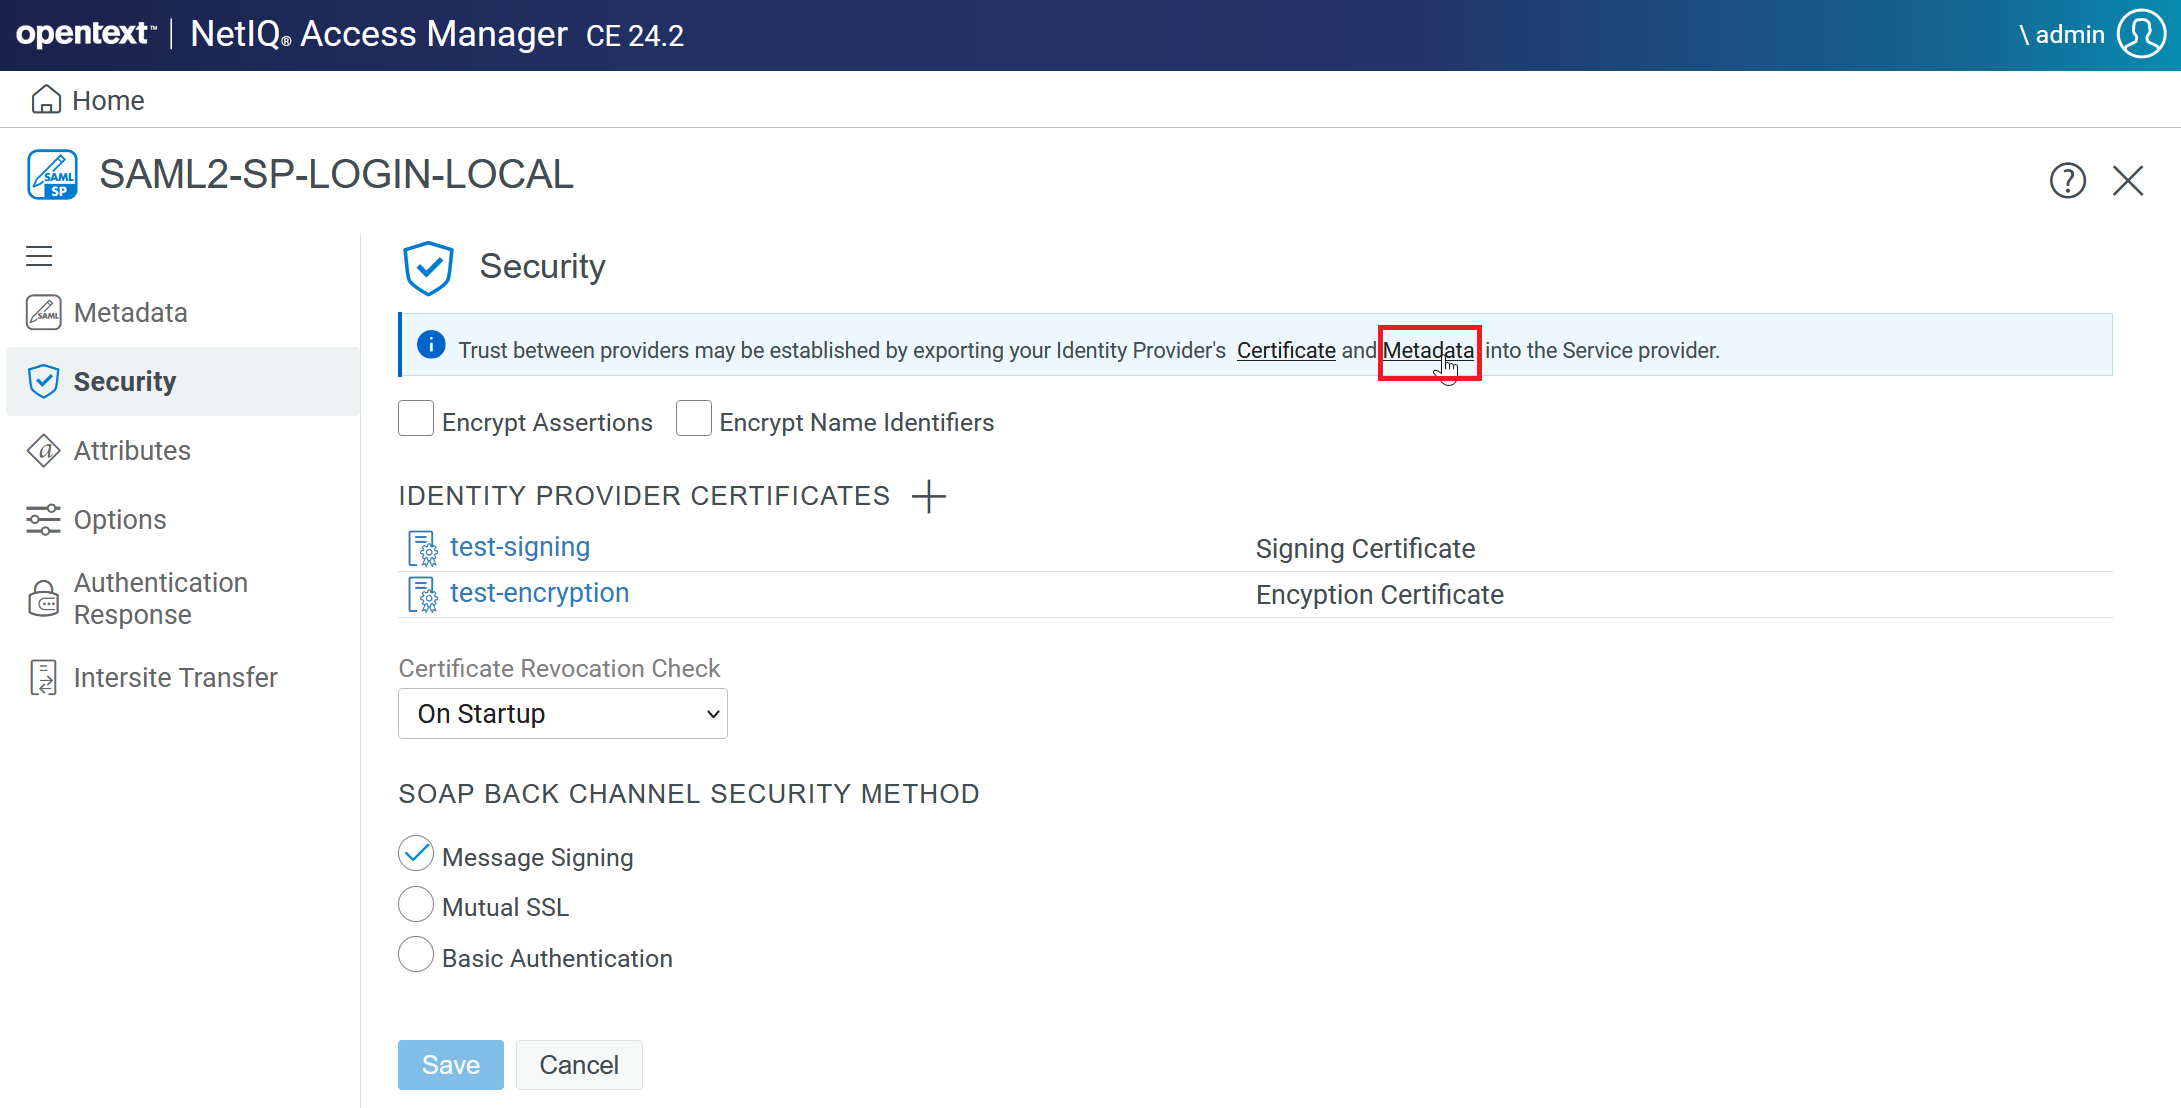The image size is (2181, 1108).
Task: Open the test-signing certificate link
Action: point(519,547)
